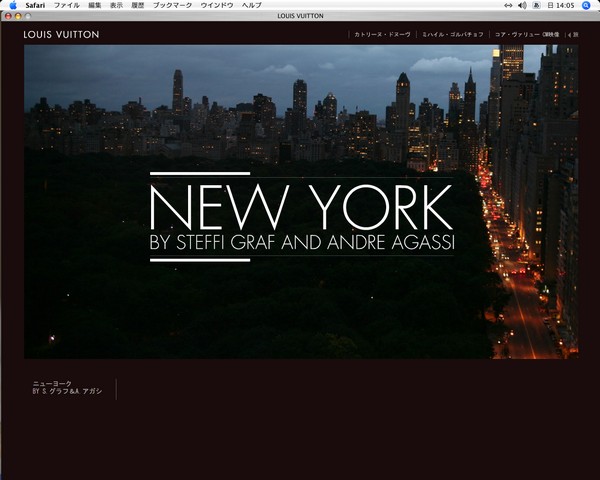Click the network sync arrows icon
600x480 pixels.
click(507, 5)
